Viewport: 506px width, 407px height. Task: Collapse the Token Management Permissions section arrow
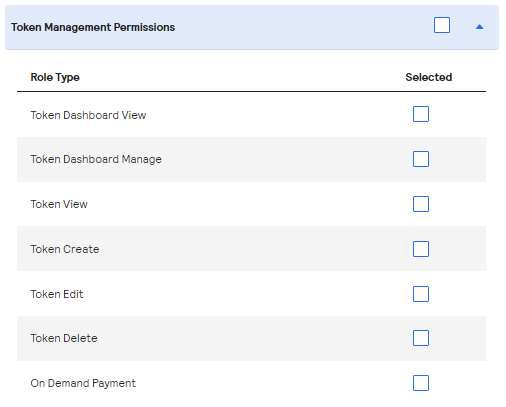[x=479, y=27]
